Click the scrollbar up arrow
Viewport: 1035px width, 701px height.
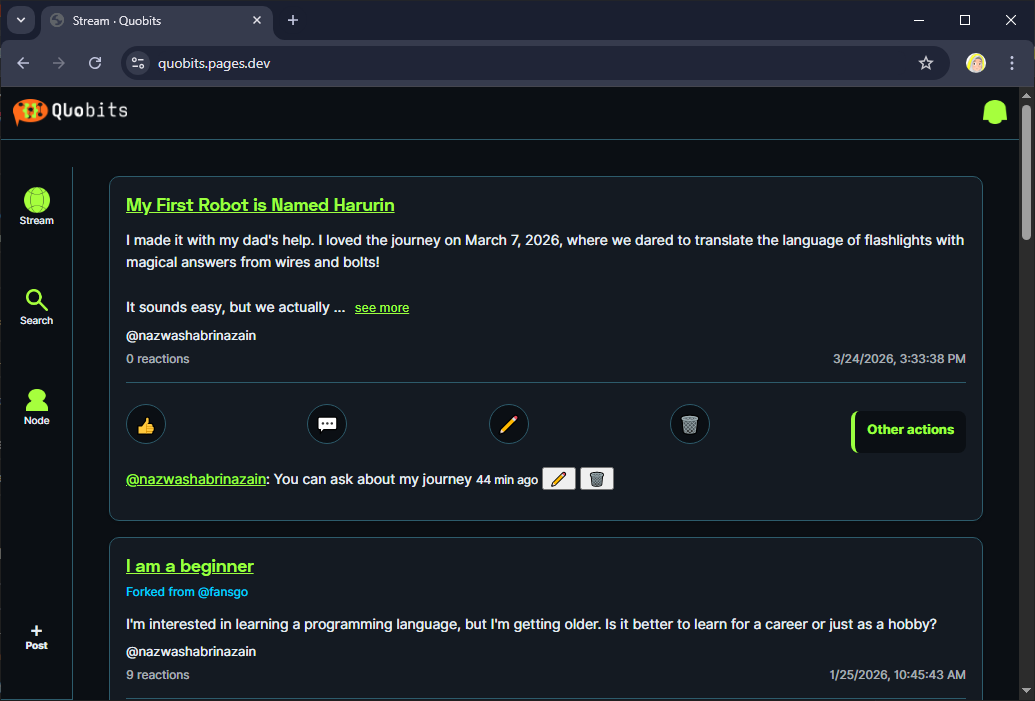1026,95
